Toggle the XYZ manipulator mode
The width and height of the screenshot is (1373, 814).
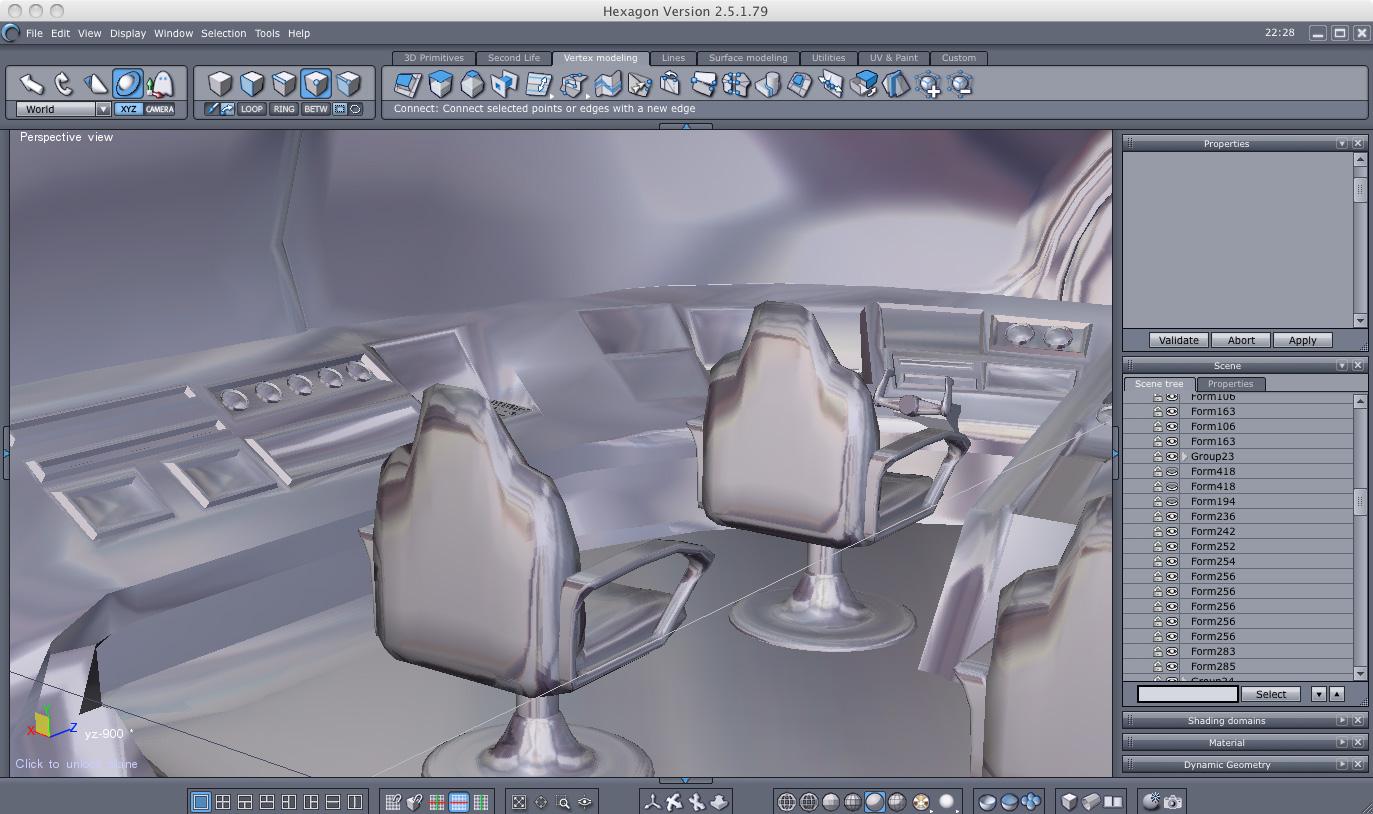(x=128, y=109)
